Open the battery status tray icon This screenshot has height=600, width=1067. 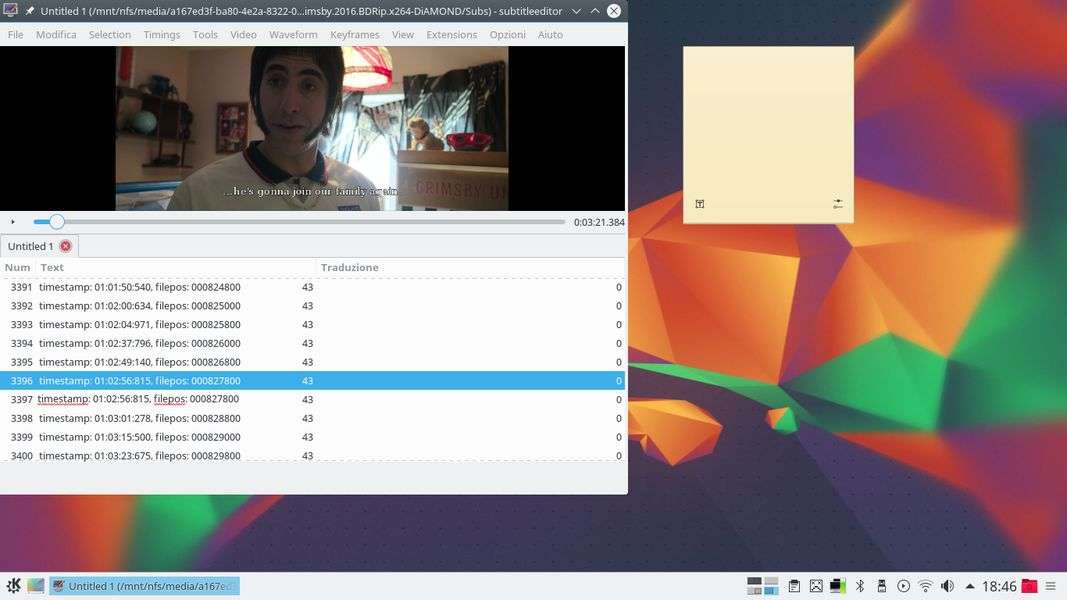838,586
